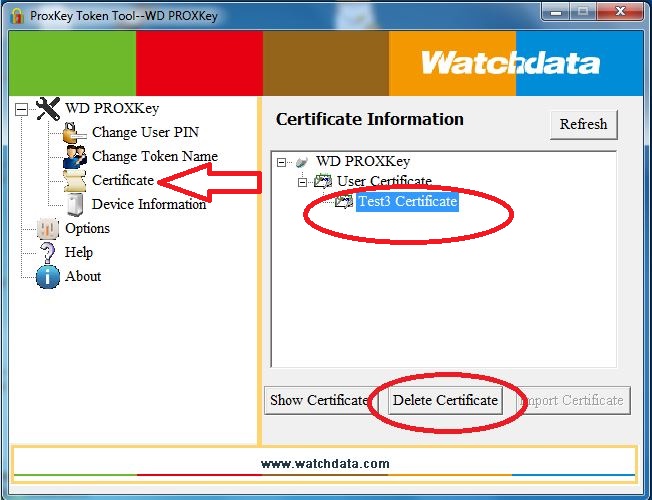Click Delete Certificate button
This screenshot has height=500, width=652.
coord(445,401)
